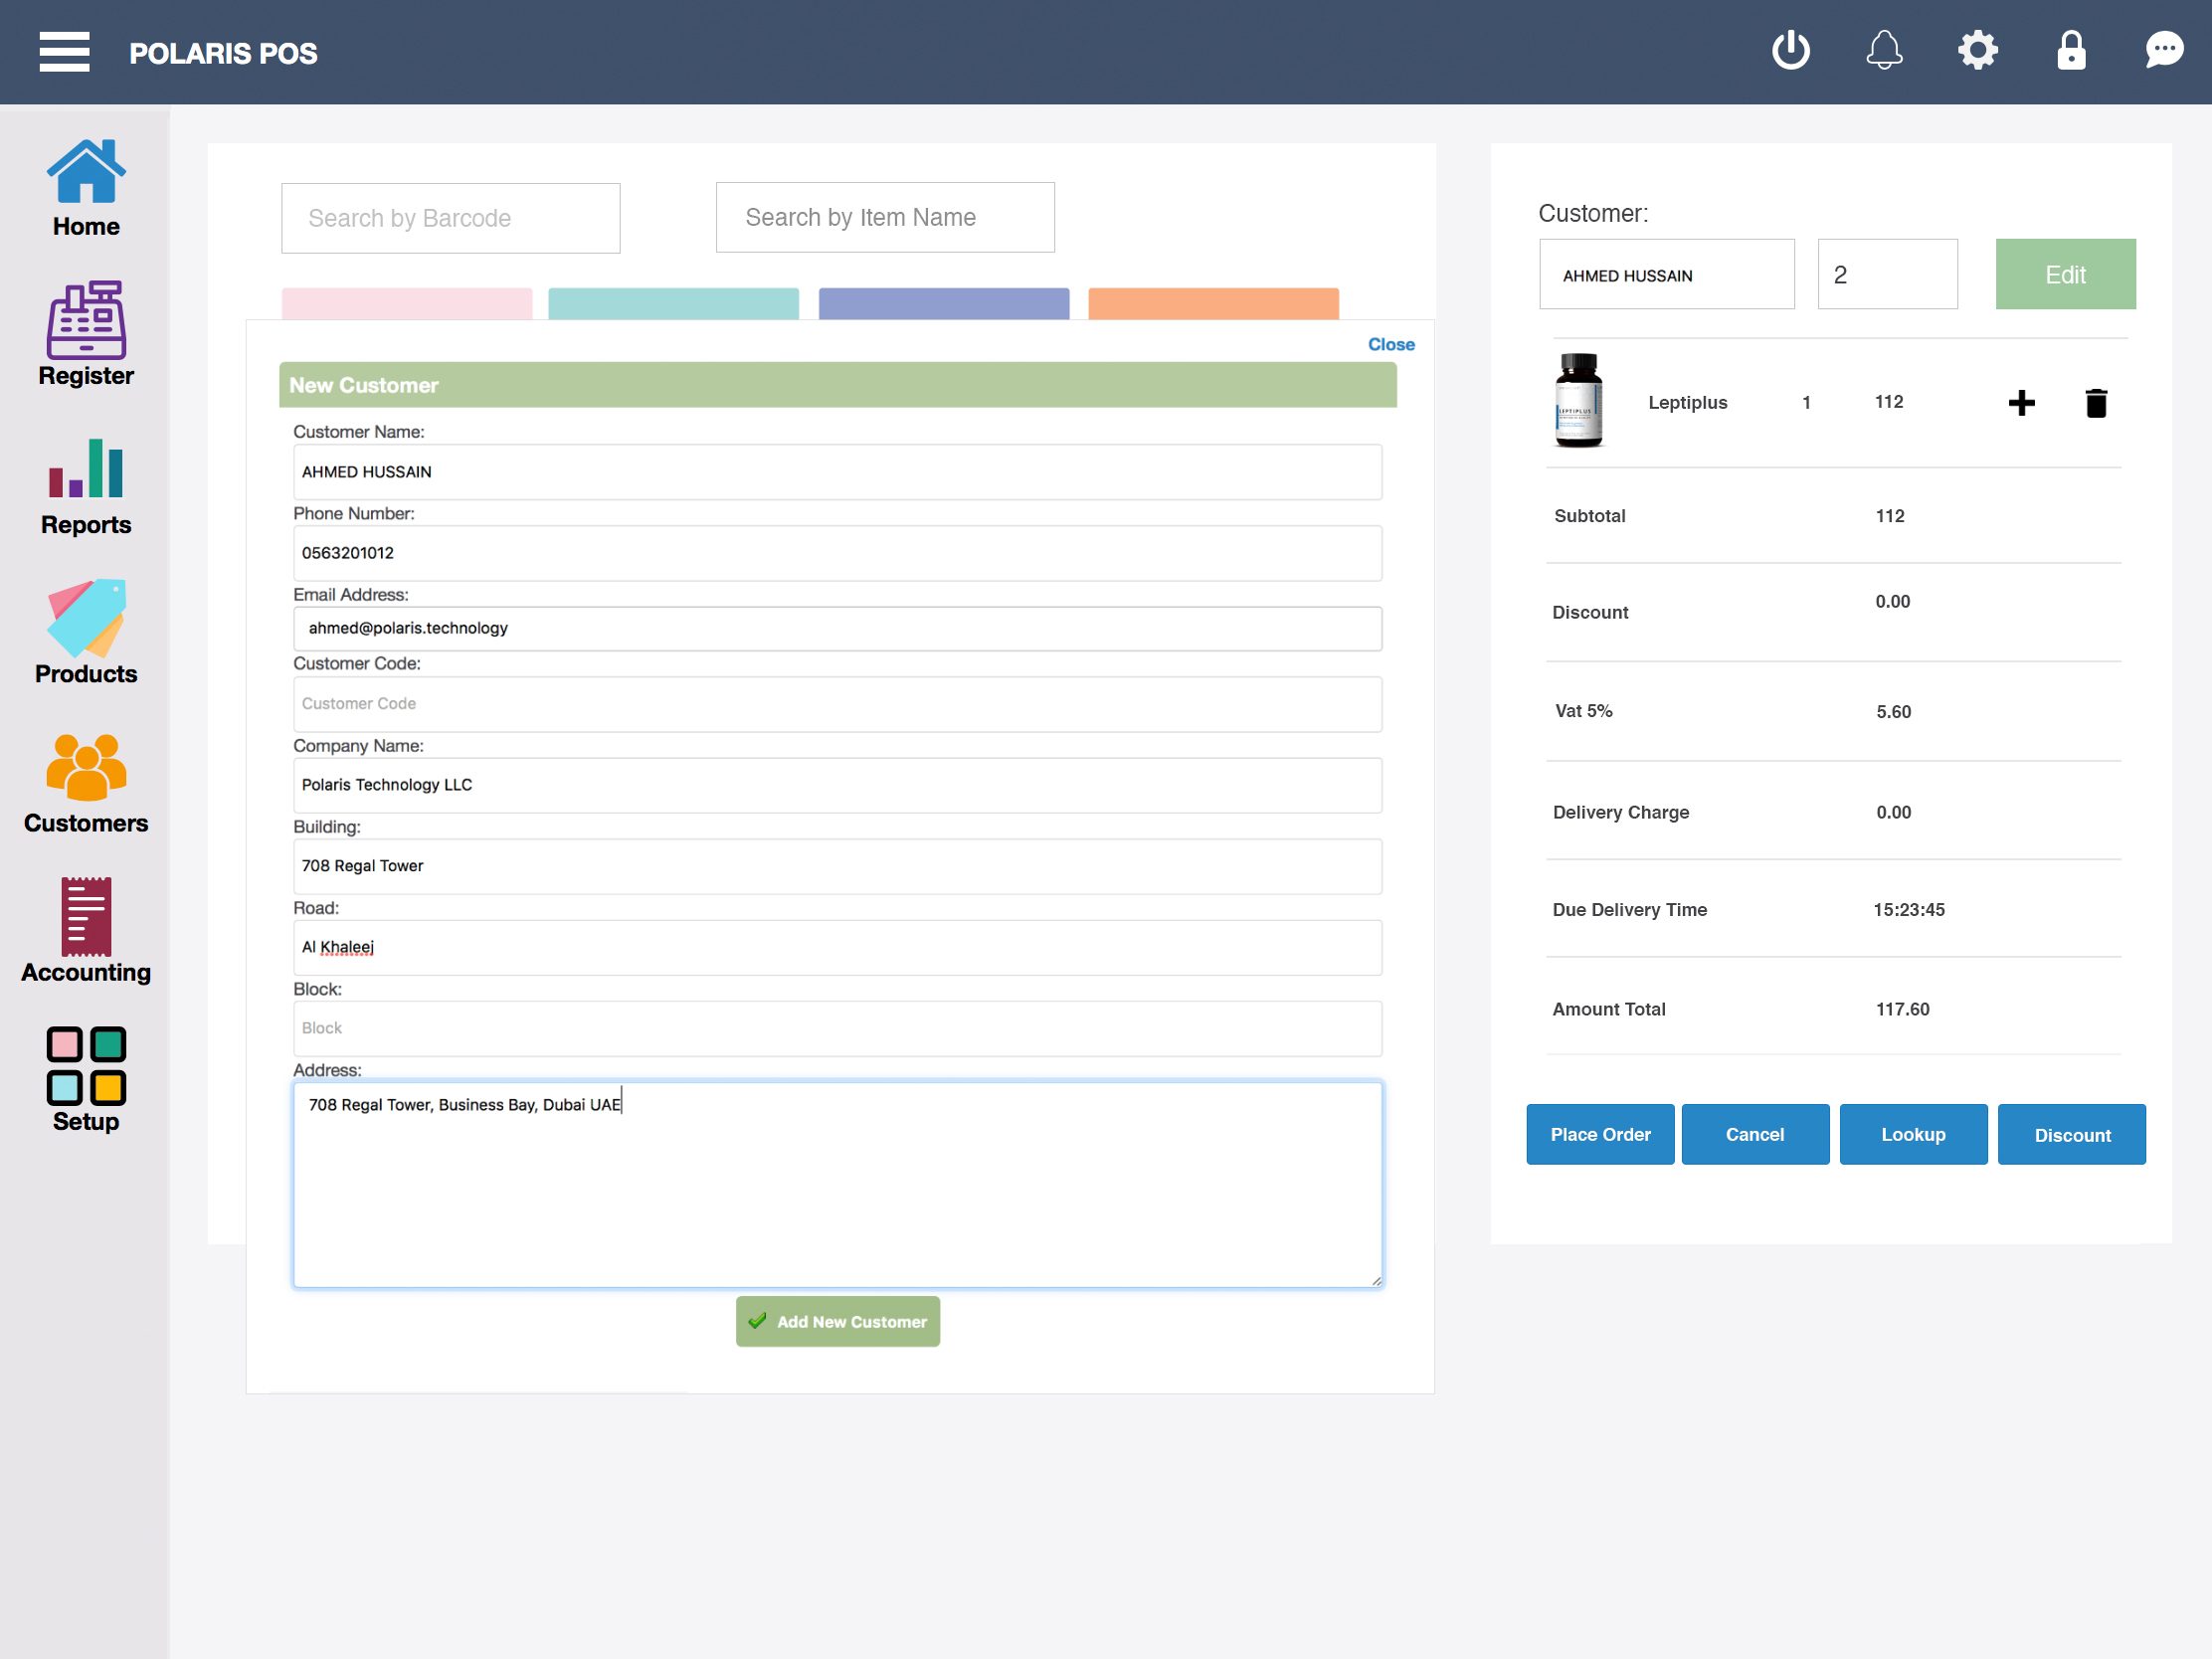Click Cancel to dismiss order
Image resolution: width=2212 pixels, height=1659 pixels.
(x=1753, y=1135)
